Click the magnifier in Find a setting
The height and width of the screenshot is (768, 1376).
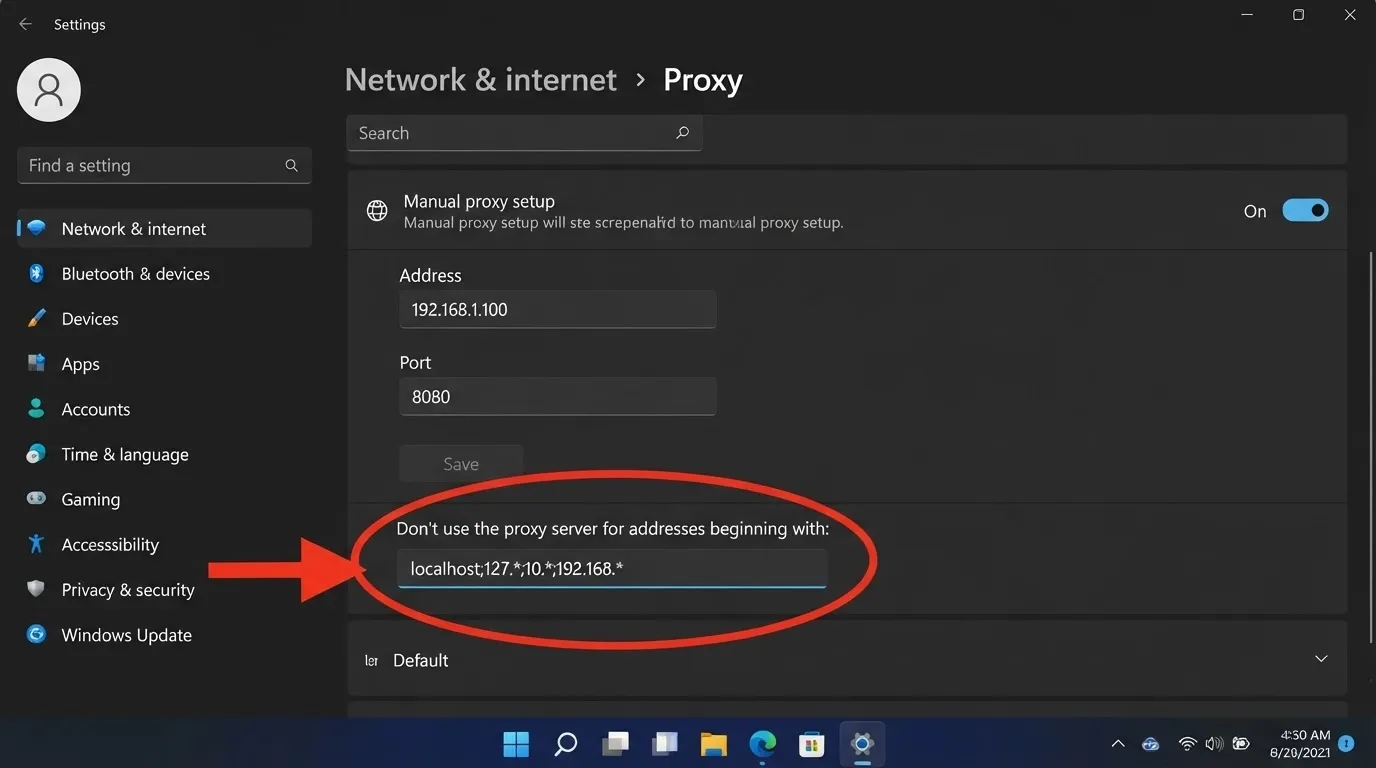click(291, 166)
